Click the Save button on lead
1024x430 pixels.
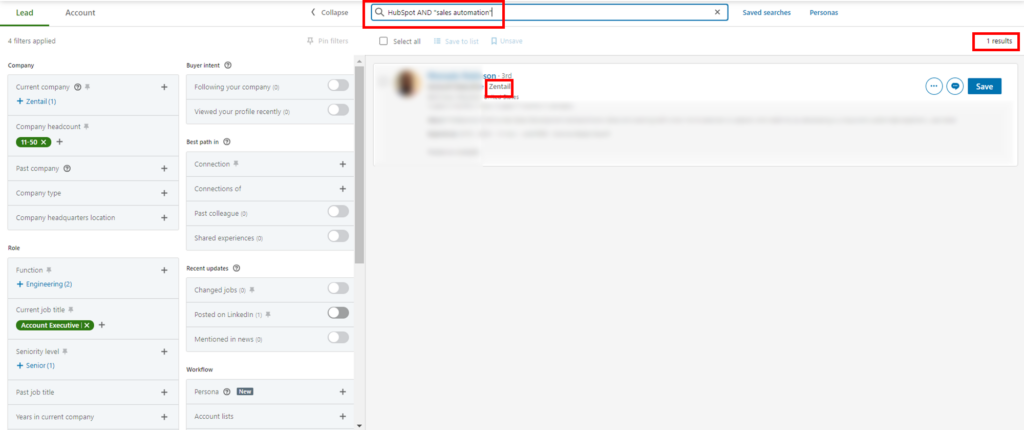pyautogui.click(x=984, y=86)
